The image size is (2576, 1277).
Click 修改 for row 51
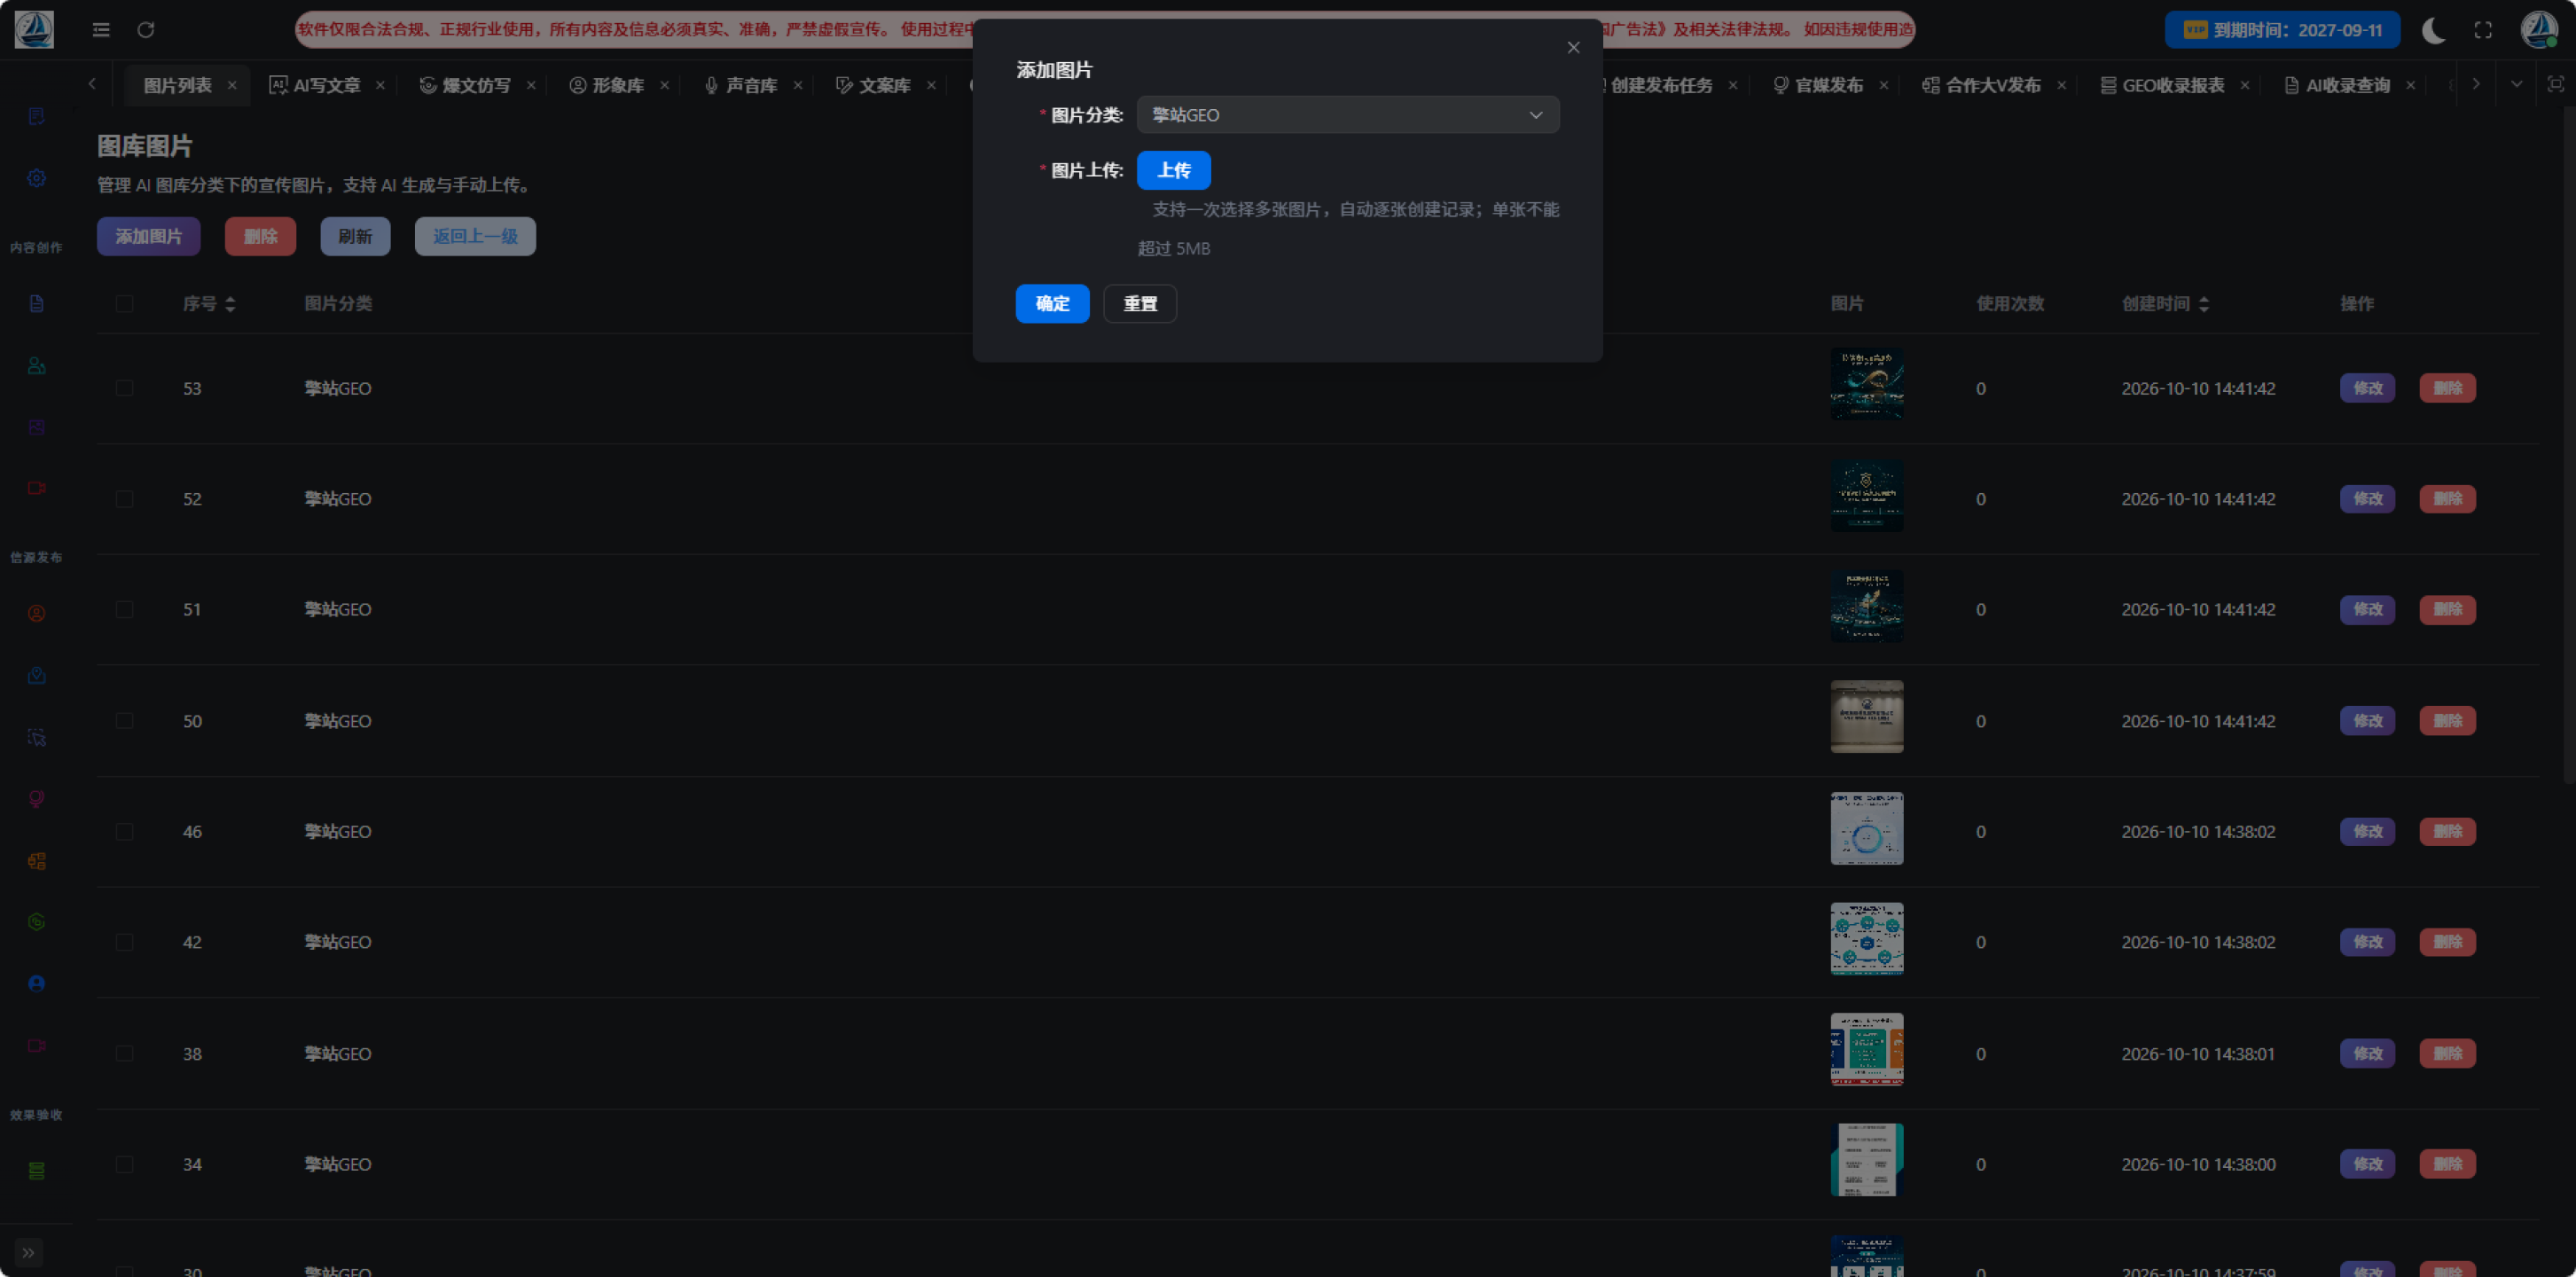(x=2366, y=609)
